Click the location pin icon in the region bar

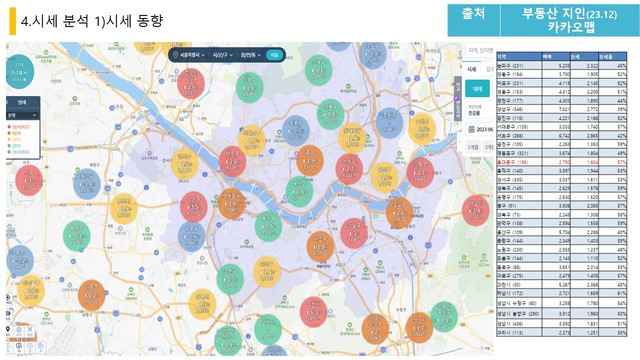pyautogui.click(x=176, y=55)
